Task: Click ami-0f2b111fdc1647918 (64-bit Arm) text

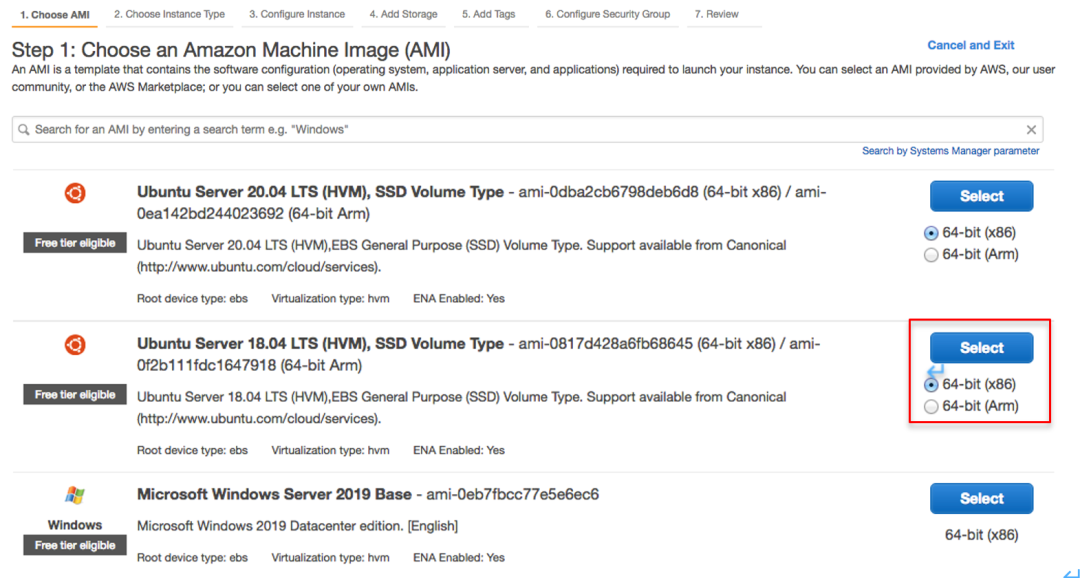Action: coord(249,366)
